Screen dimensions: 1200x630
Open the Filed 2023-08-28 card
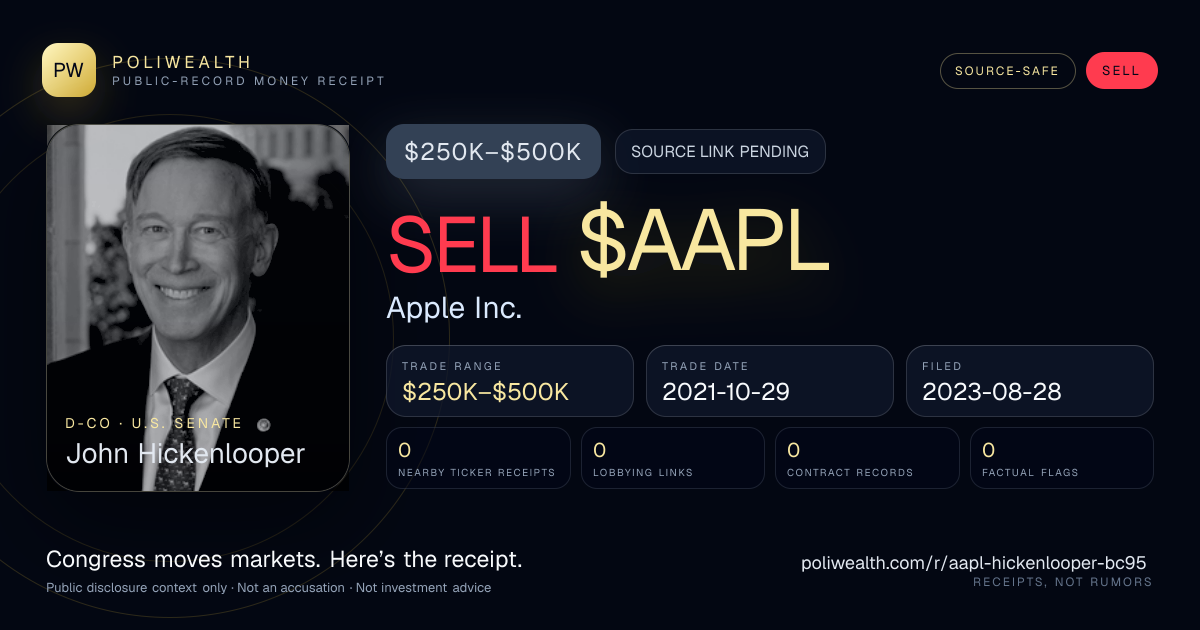[1030, 381]
